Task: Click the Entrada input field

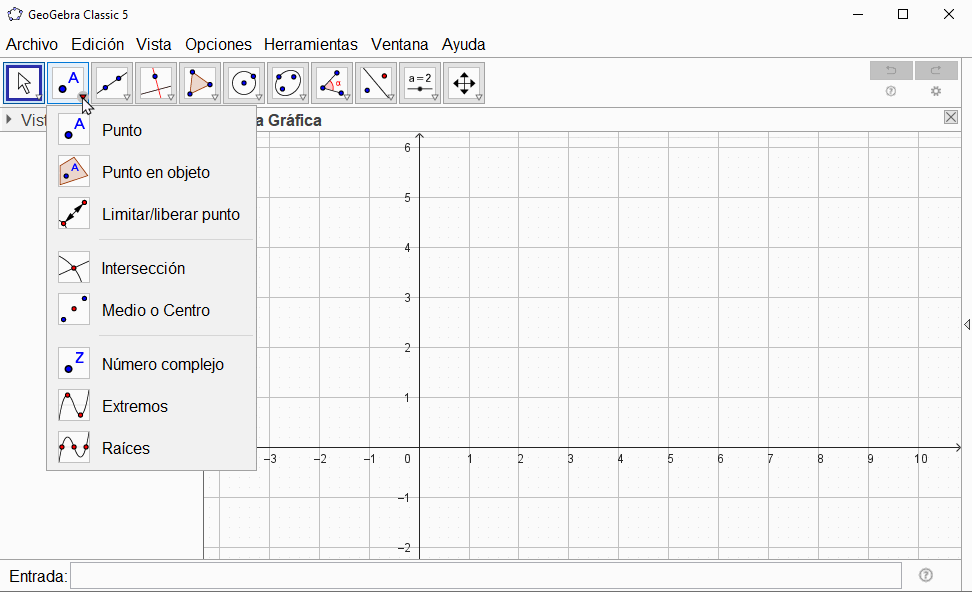Action: click(x=485, y=575)
